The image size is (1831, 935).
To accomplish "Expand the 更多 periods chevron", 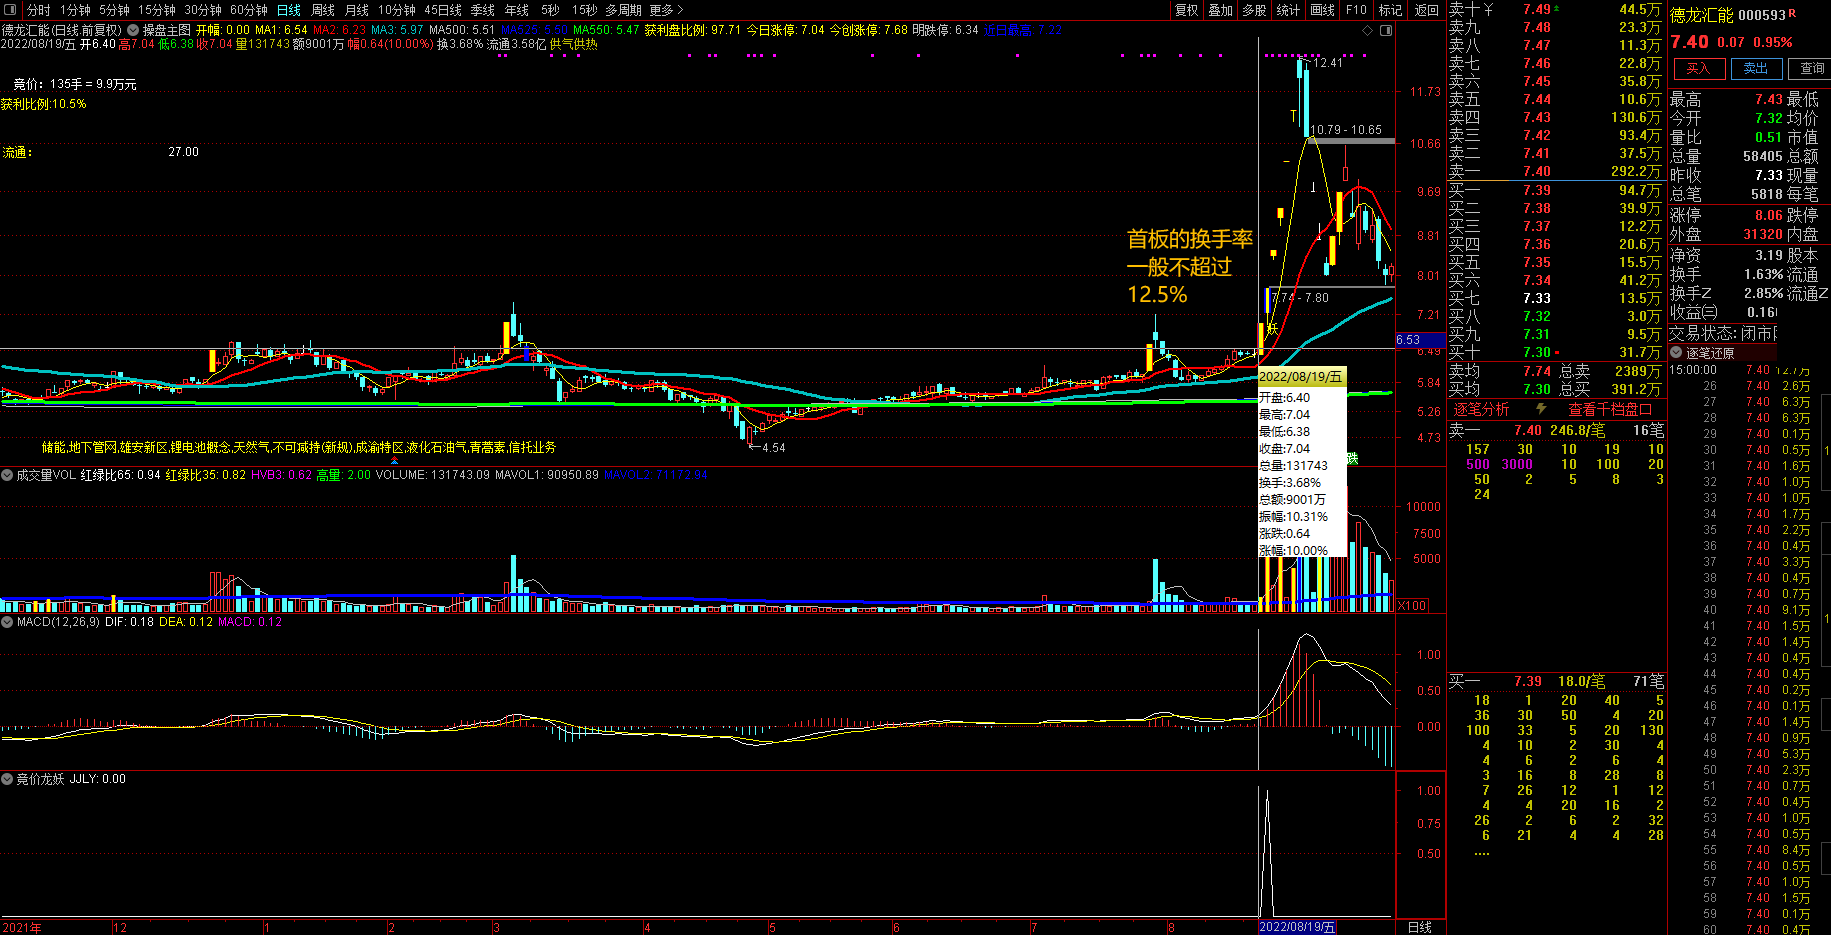I will coord(681,10).
